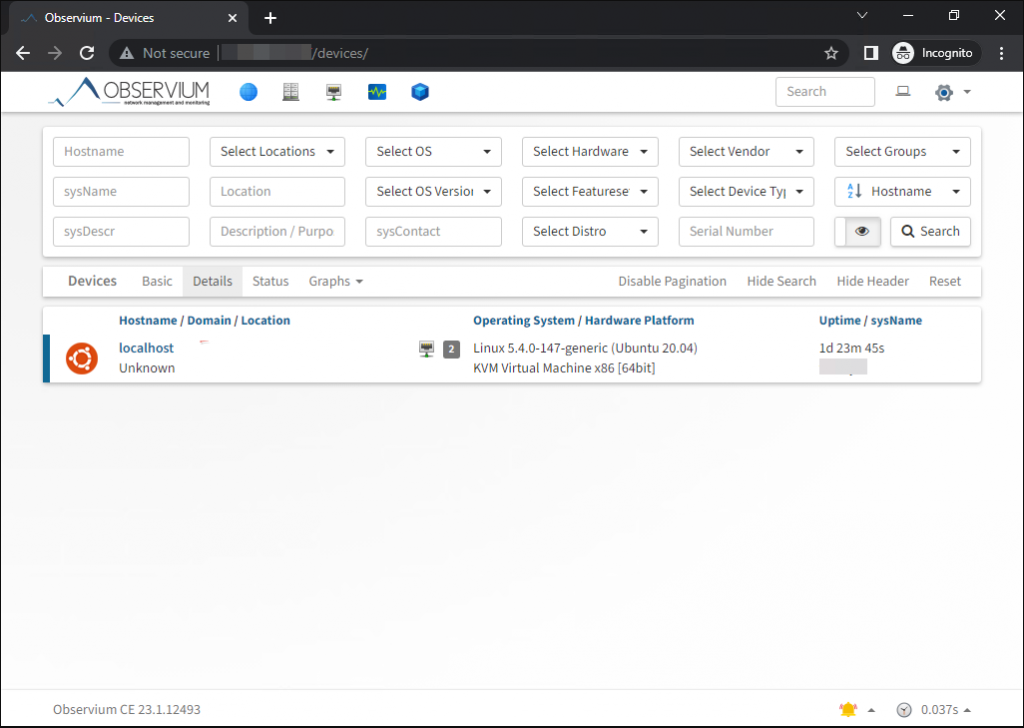Expand the Select Locations dropdown
This screenshot has width=1024, height=728.
pyautogui.click(x=277, y=152)
